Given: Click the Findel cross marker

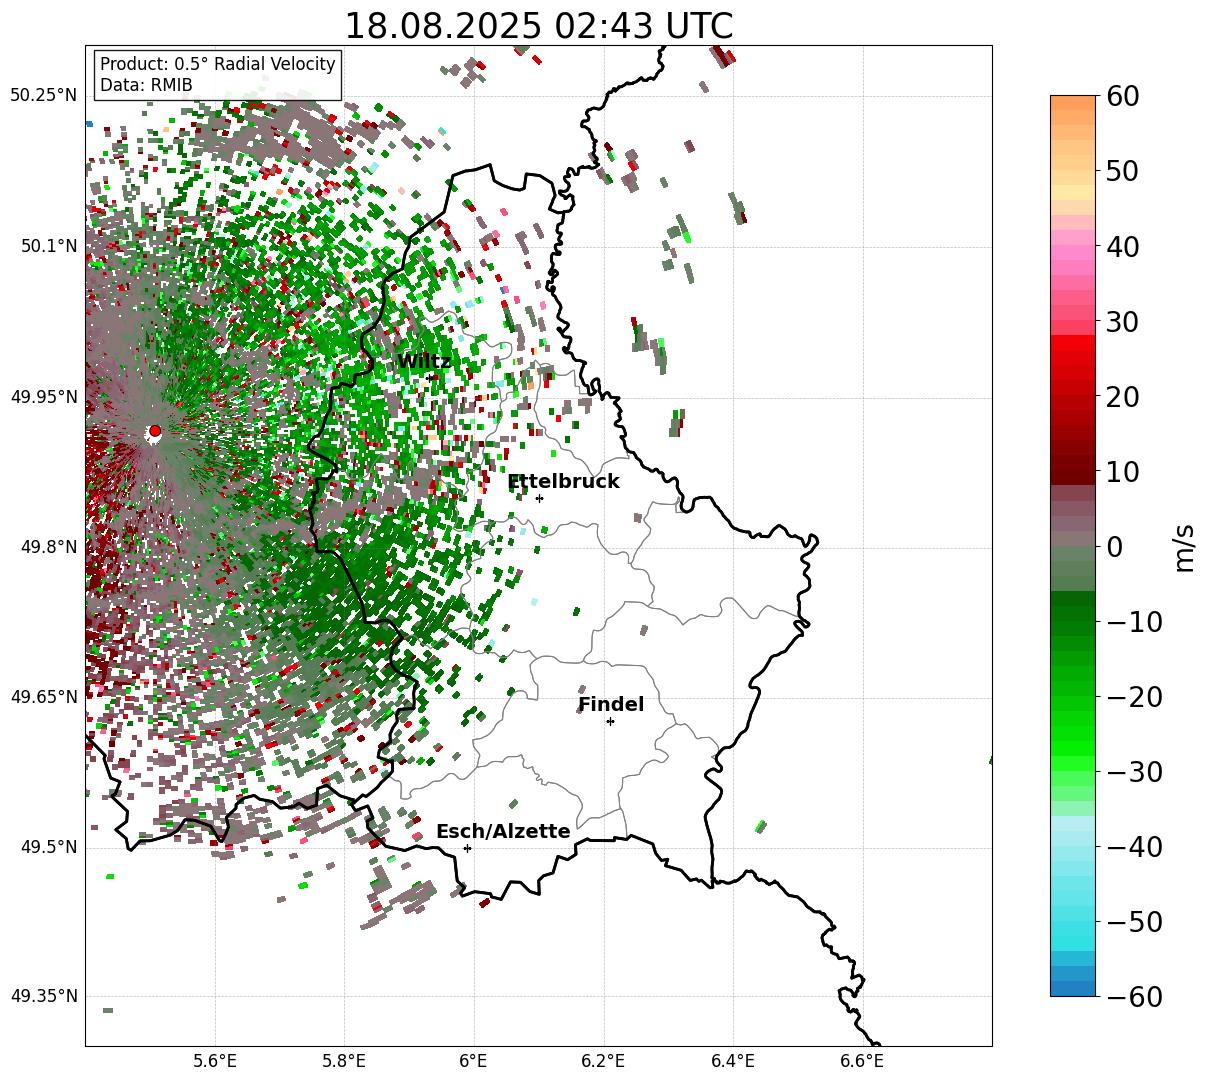Looking at the screenshot, I should pos(610,721).
